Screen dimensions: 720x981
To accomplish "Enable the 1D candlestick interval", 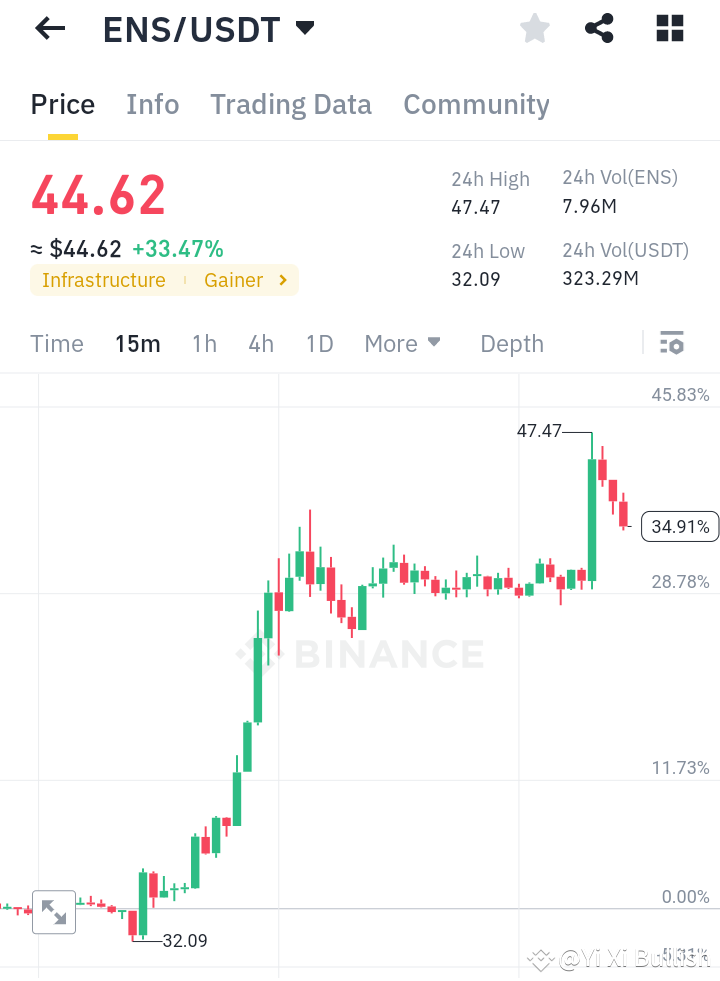I will click(x=319, y=343).
